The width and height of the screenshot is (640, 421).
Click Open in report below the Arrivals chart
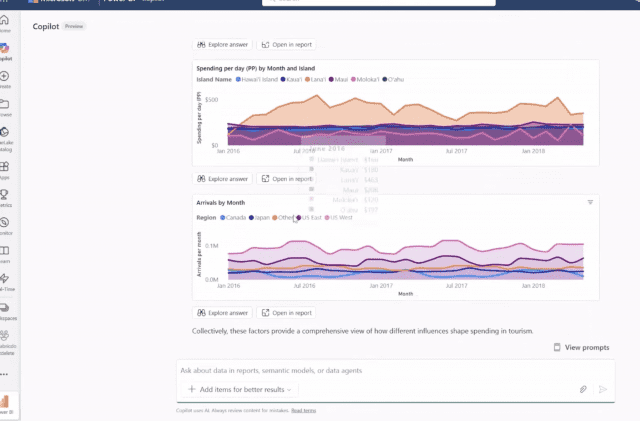pos(287,313)
